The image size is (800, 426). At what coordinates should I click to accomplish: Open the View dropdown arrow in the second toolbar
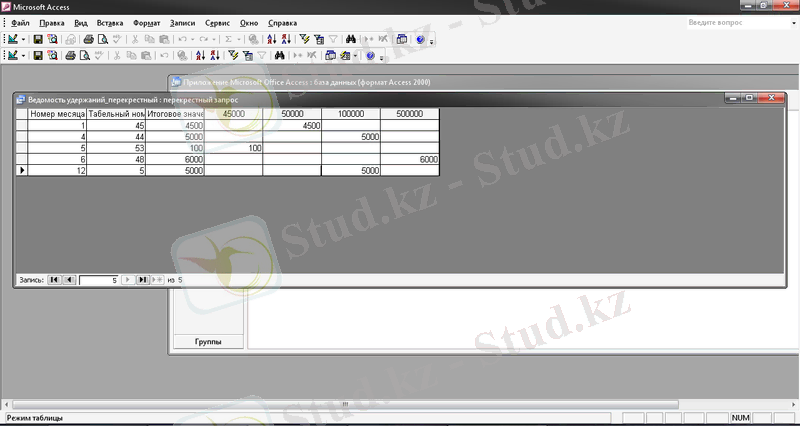[x=23, y=56]
